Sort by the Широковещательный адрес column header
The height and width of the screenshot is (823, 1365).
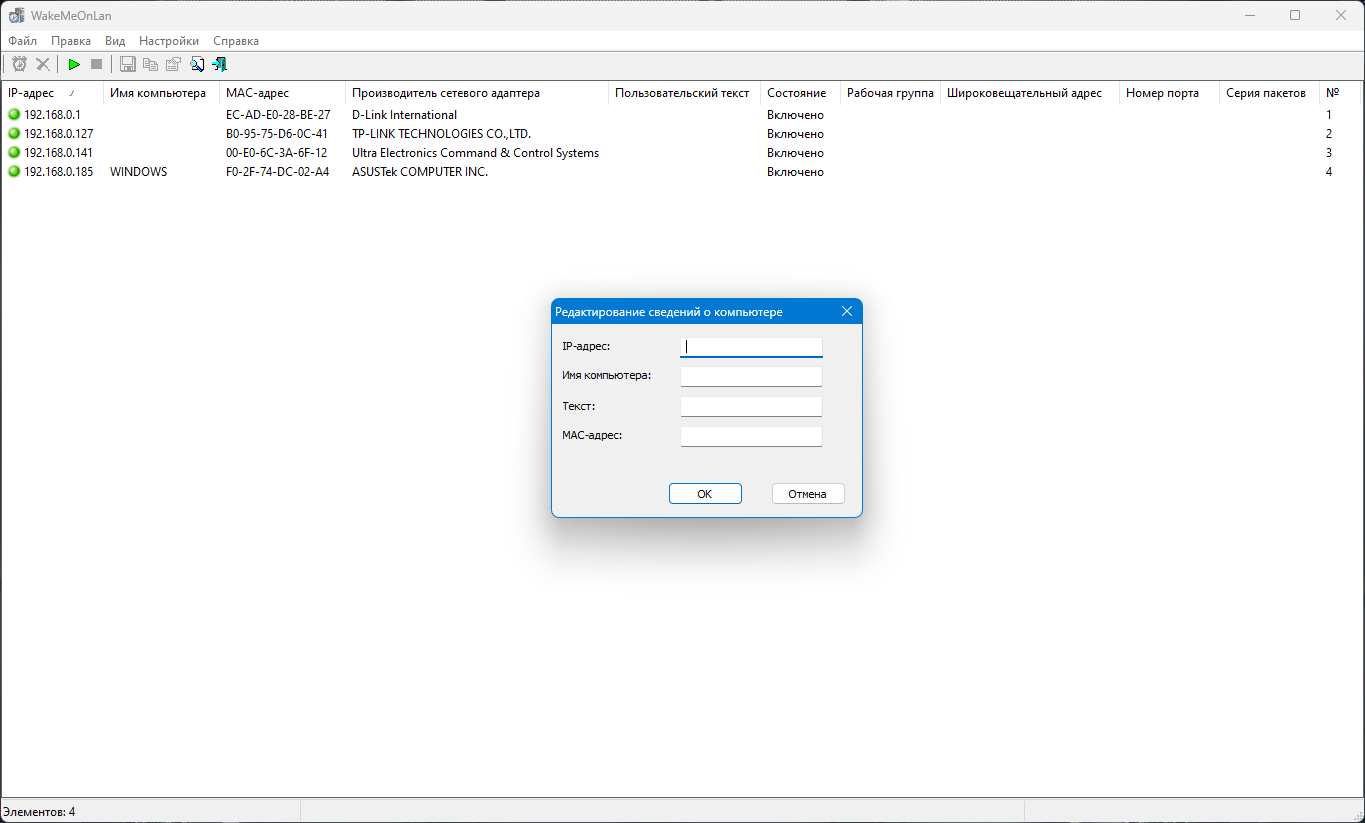pos(1029,93)
